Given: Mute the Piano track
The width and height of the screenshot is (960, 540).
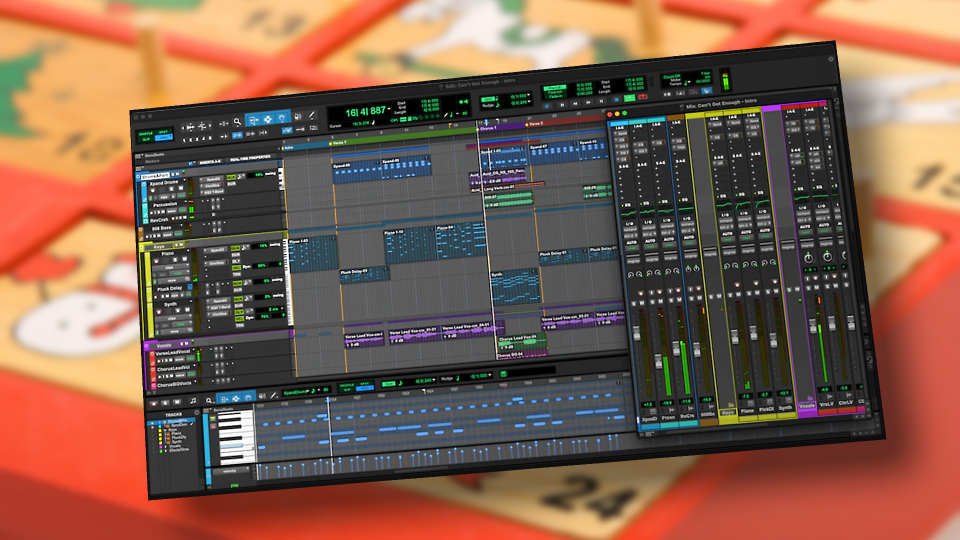Looking at the screenshot, I should (184, 259).
